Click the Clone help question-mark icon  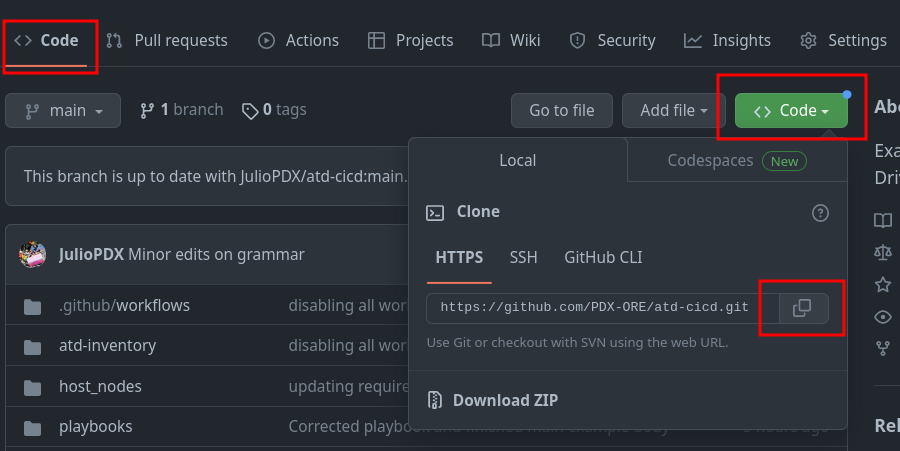[820, 213]
